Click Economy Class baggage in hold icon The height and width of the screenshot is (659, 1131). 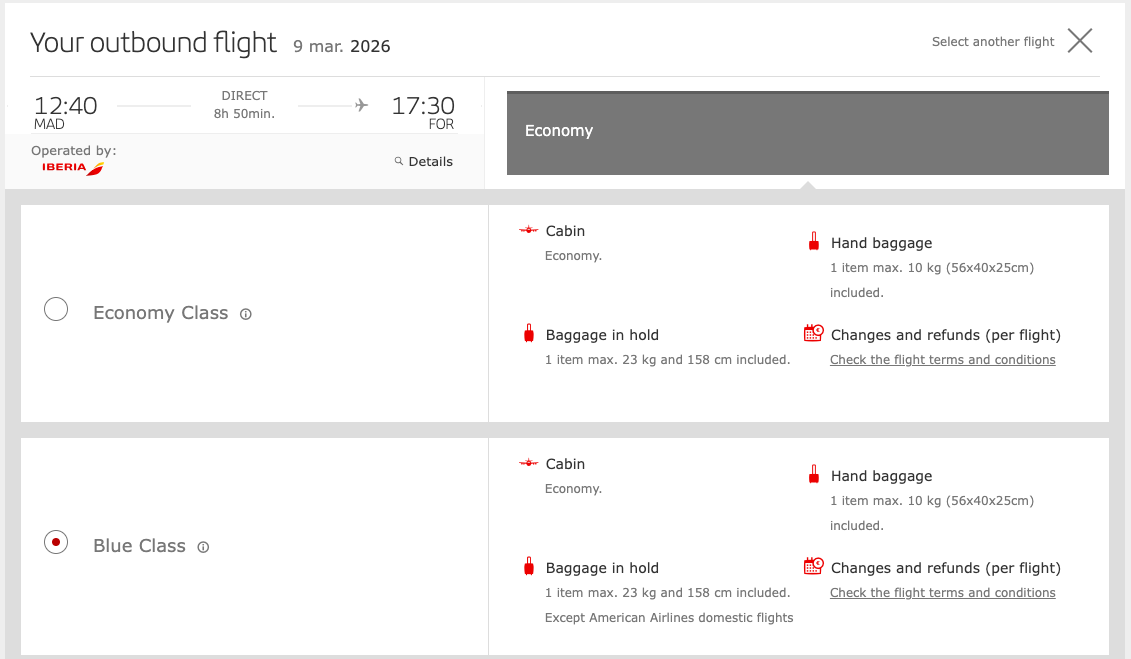pyautogui.click(x=529, y=333)
